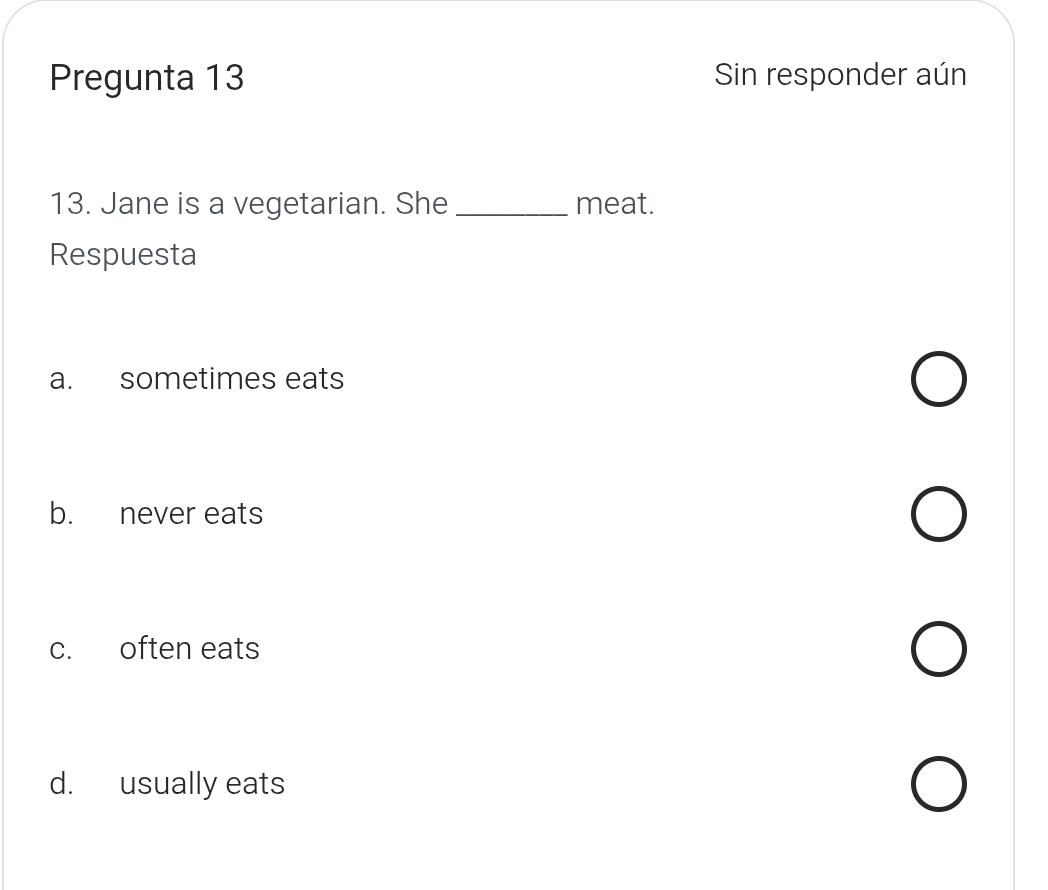Click the 'Sin responder aún' status text
The width and height of the screenshot is (1048, 890).
pyautogui.click(x=840, y=75)
